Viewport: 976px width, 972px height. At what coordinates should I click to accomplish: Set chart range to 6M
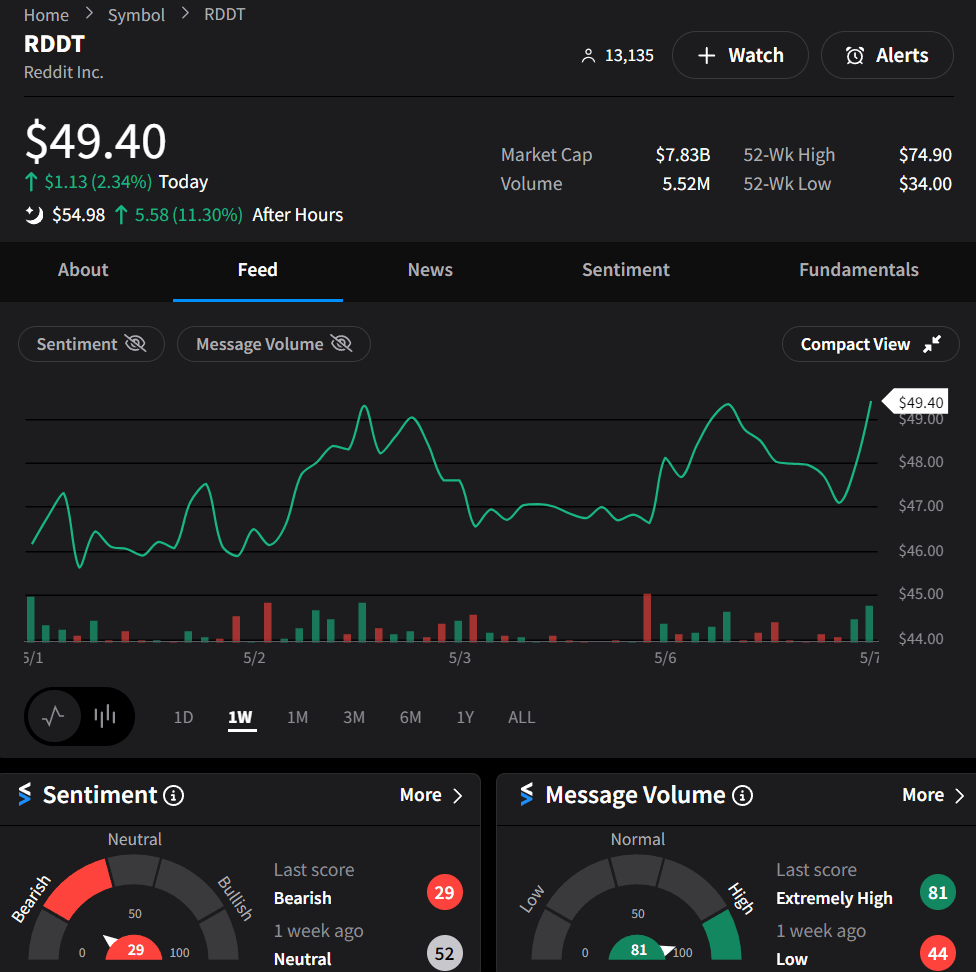[x=410, y=717]
